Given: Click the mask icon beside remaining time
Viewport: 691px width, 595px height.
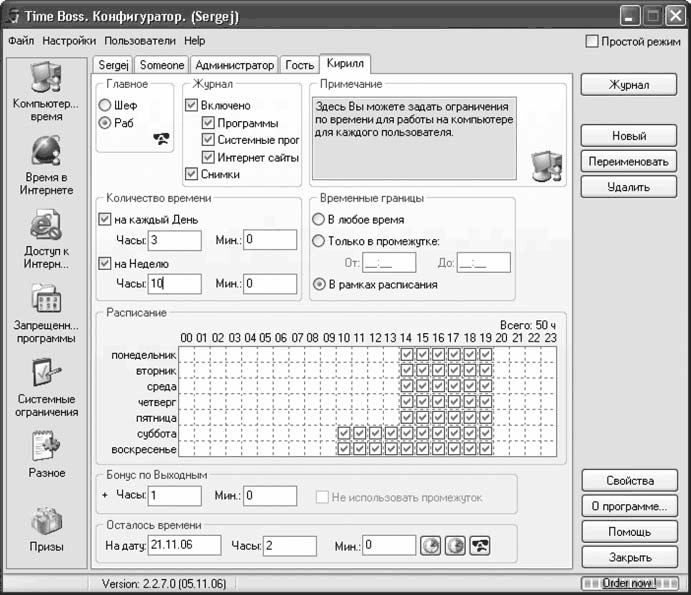Looking at the screenshot, I should tap(480, 546).
